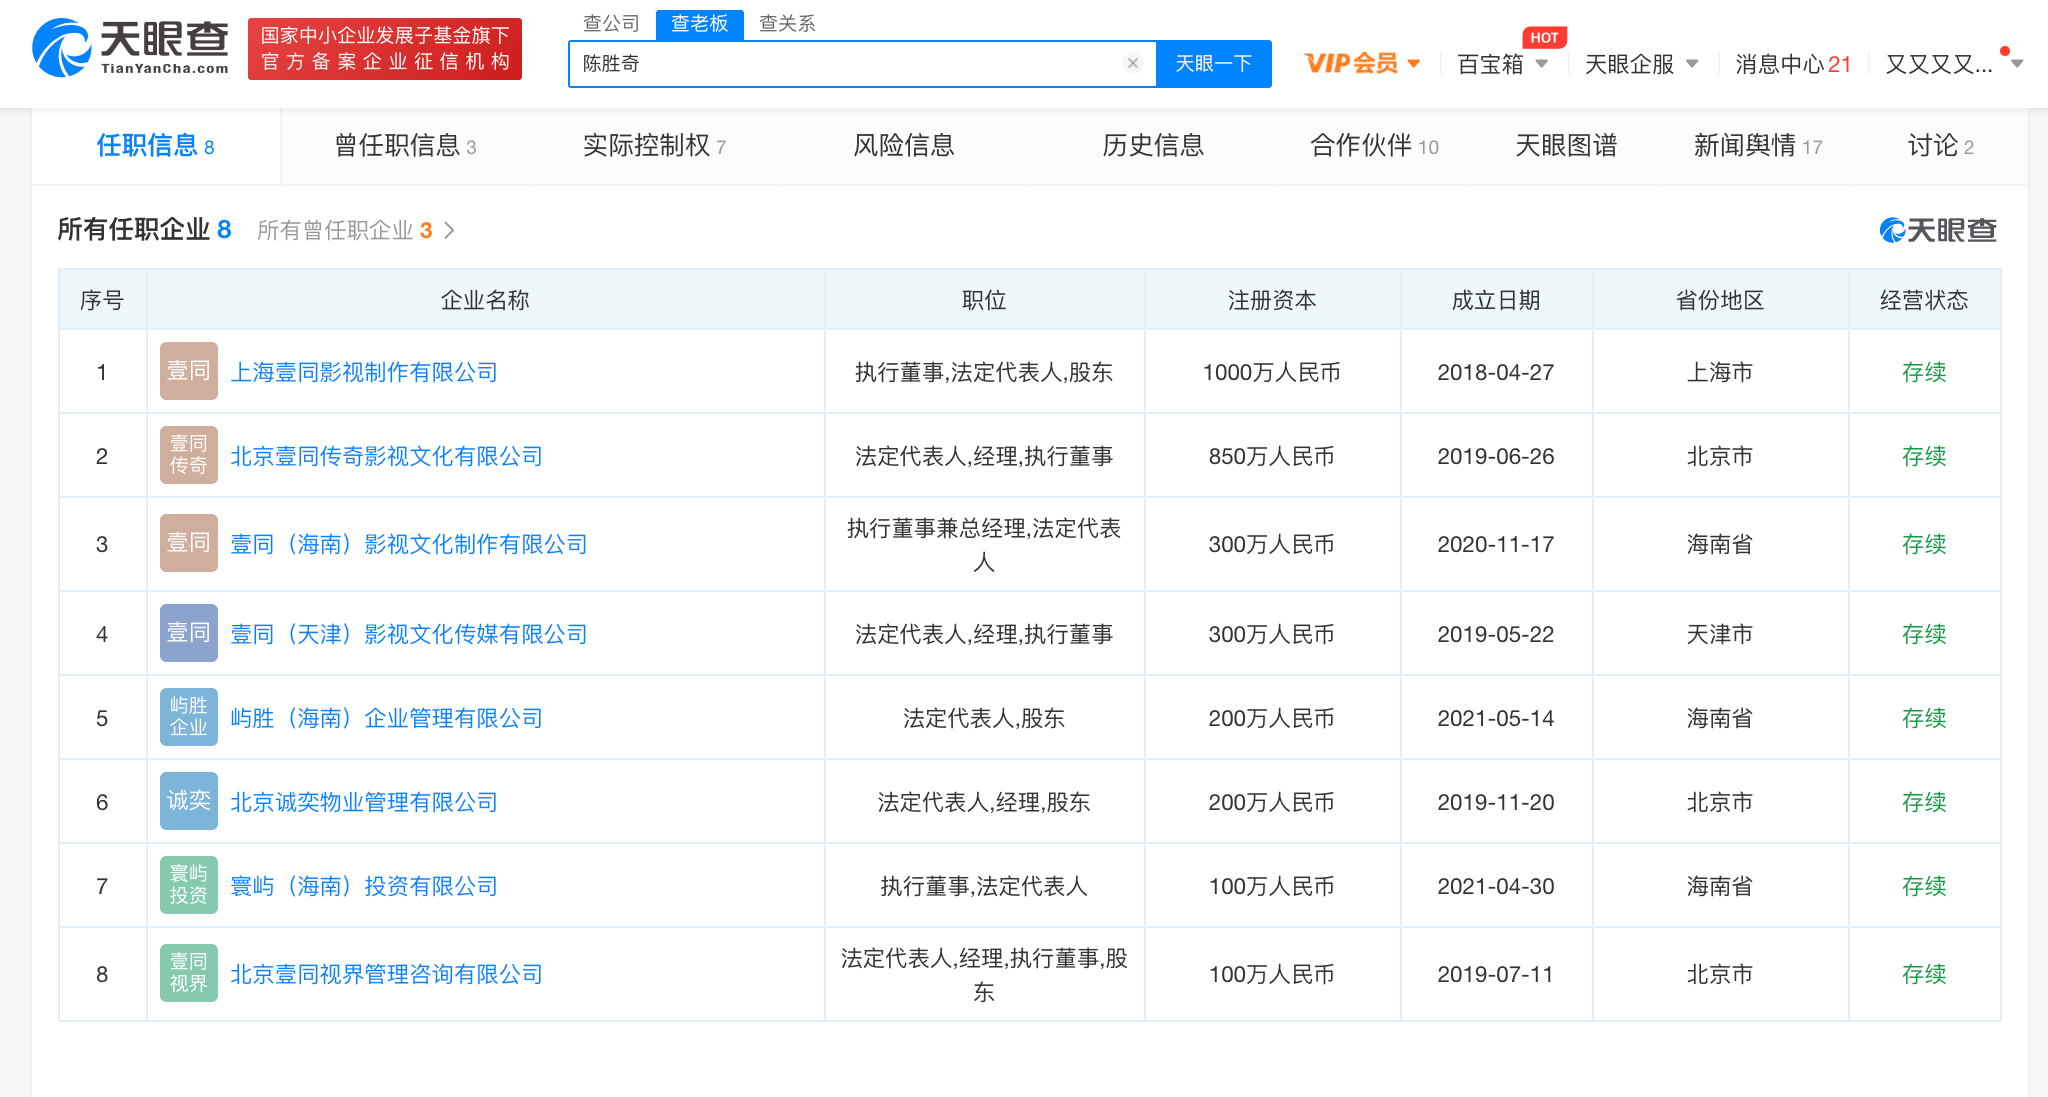Click 寰屿投资 green logo icon
2048x1097 pixels.
pyautogui.click(x=188, y=885)
